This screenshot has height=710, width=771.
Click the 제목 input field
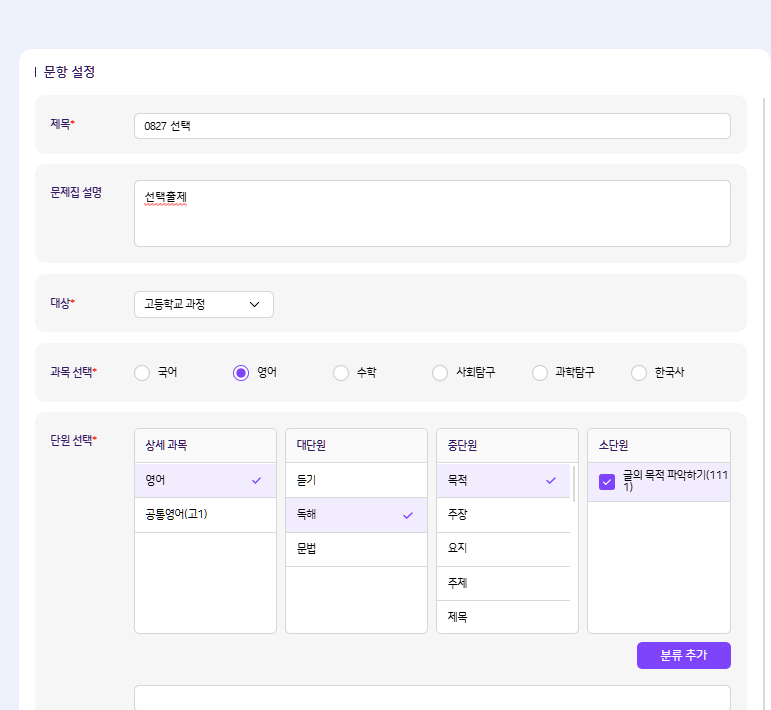[432, 126]
